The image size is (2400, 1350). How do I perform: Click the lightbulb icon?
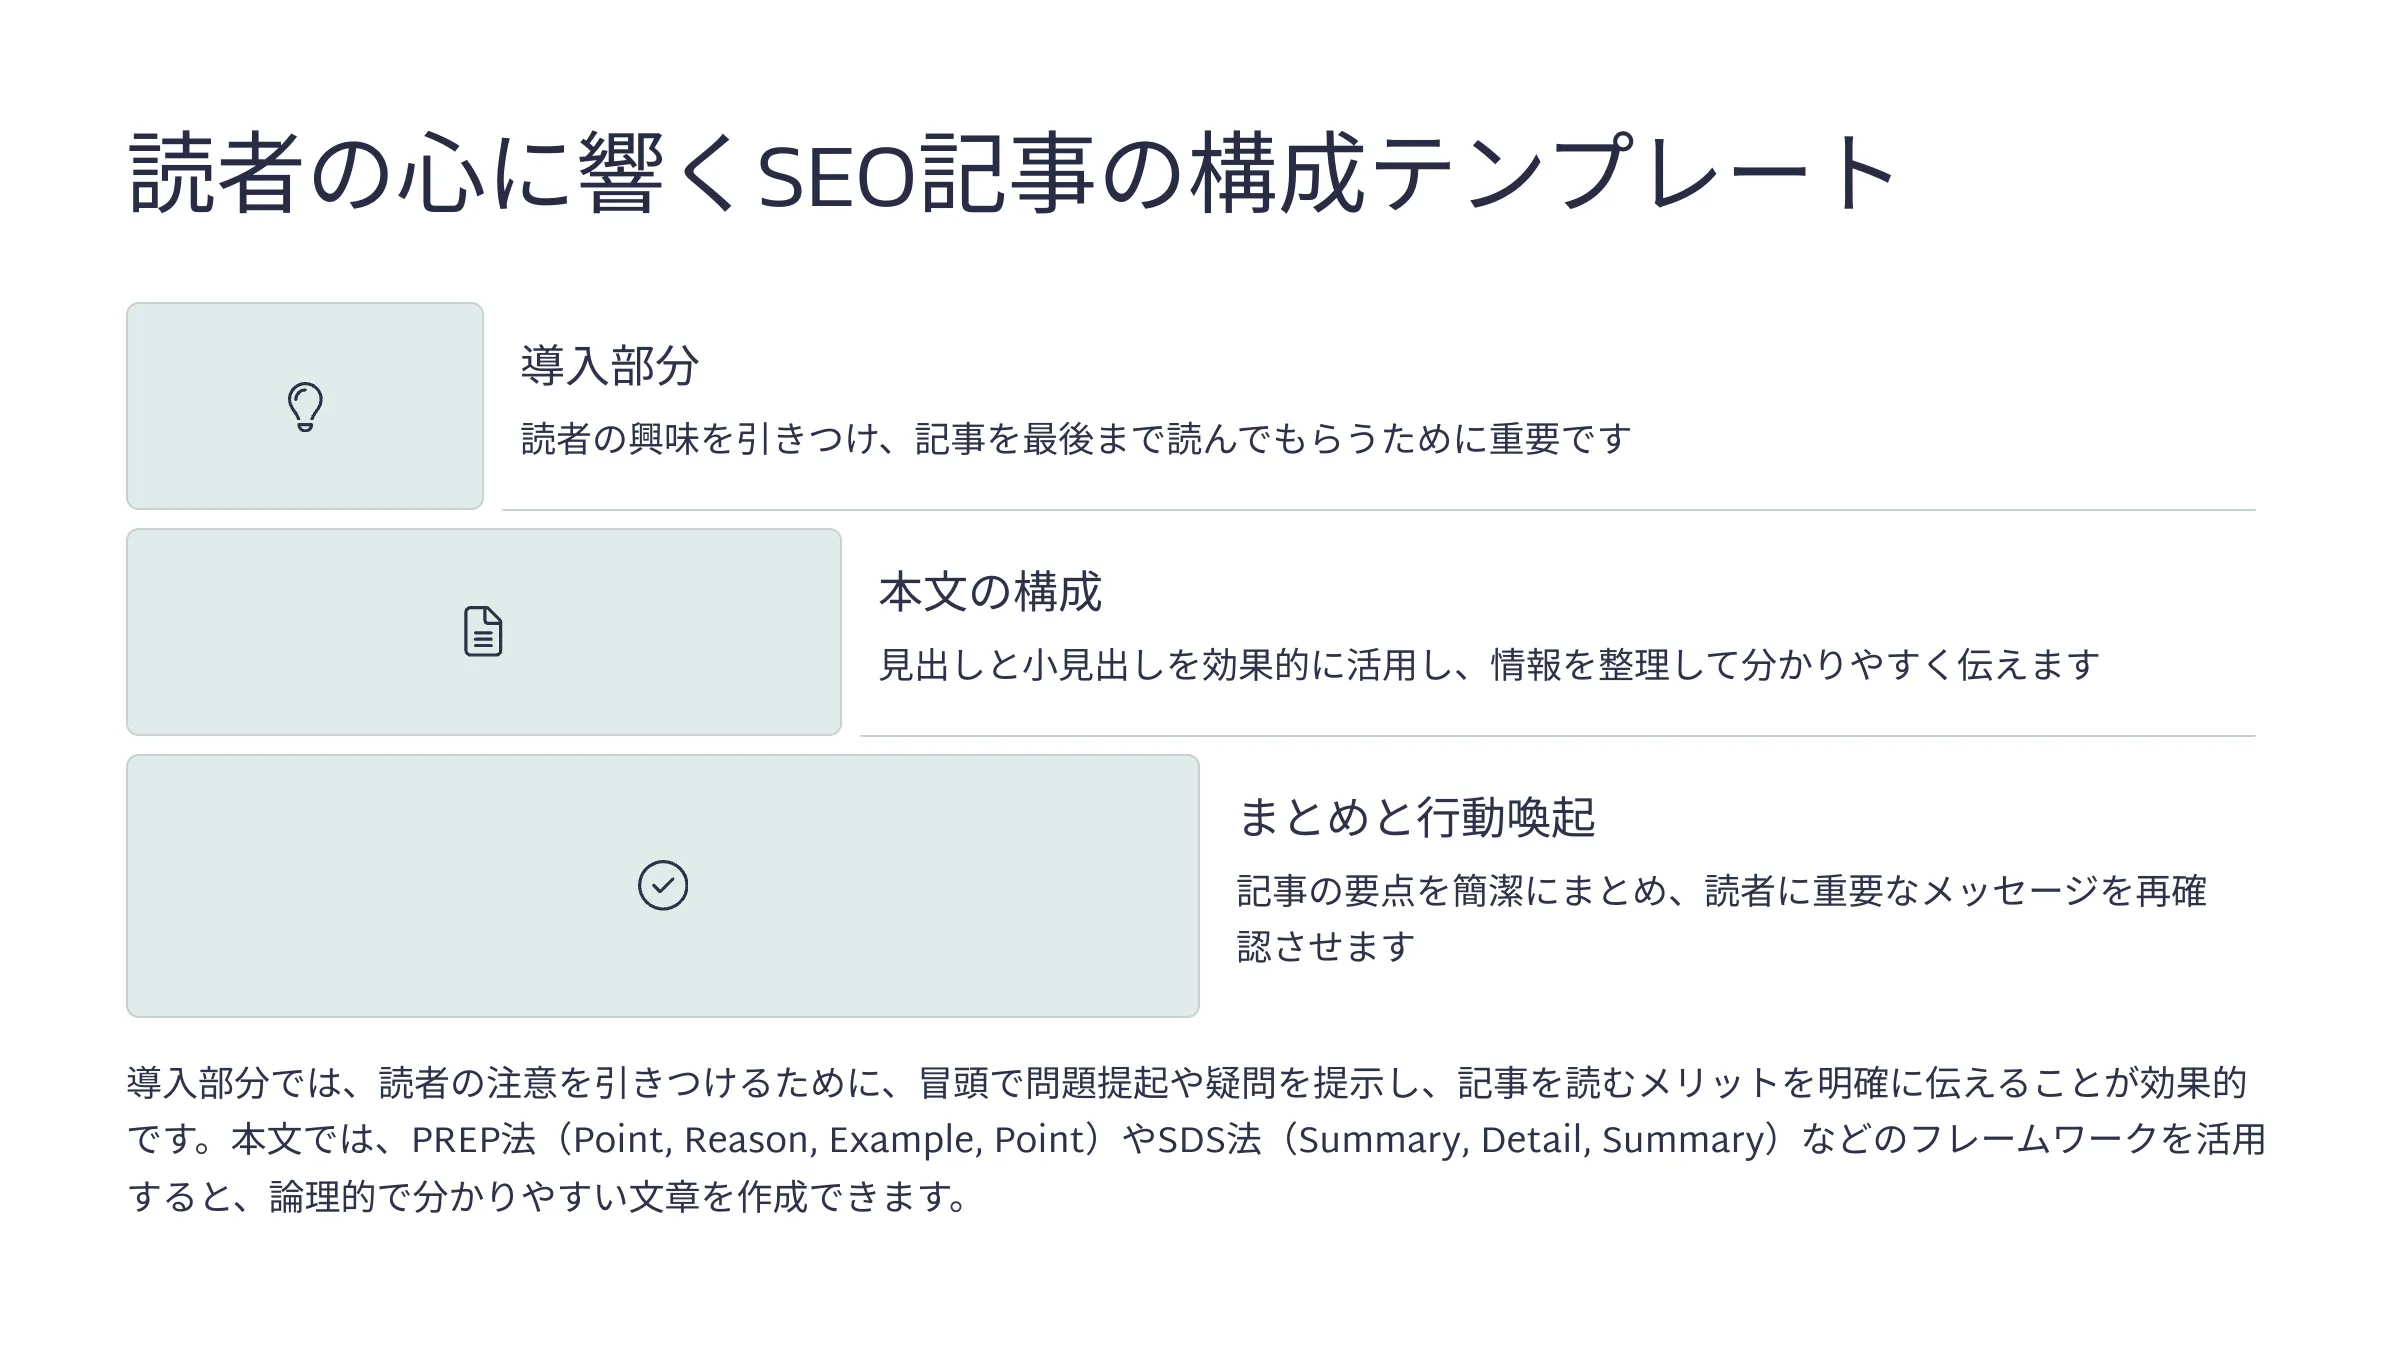(305, 407)
